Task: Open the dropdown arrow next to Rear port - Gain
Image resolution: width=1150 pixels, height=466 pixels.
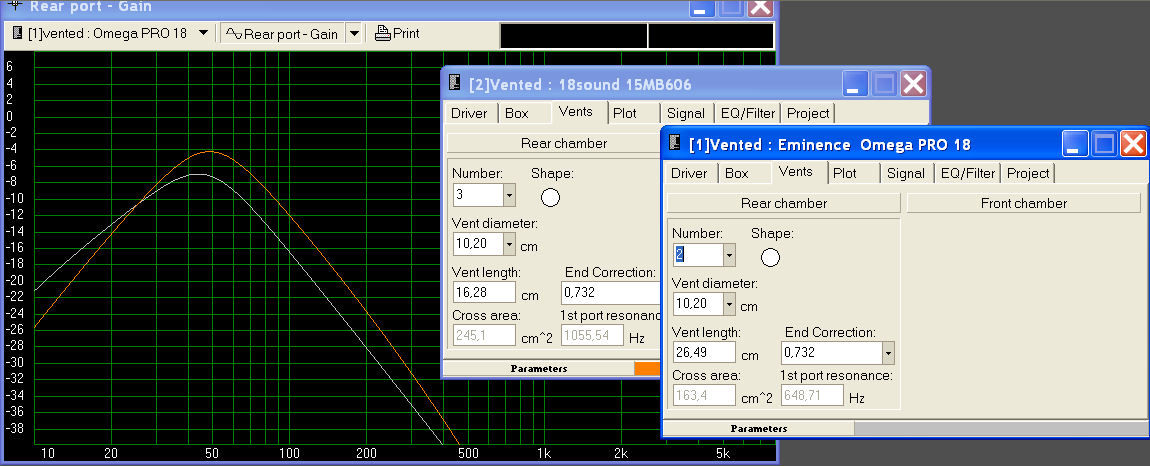Action: (354, 34)
